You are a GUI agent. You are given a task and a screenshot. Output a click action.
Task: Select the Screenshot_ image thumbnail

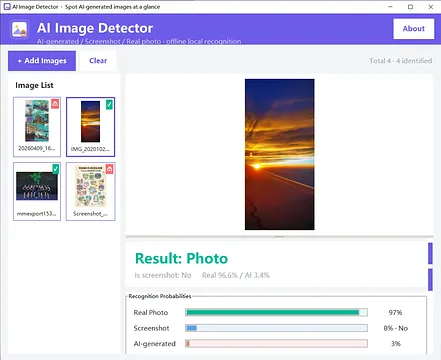[x=90, y=191]
